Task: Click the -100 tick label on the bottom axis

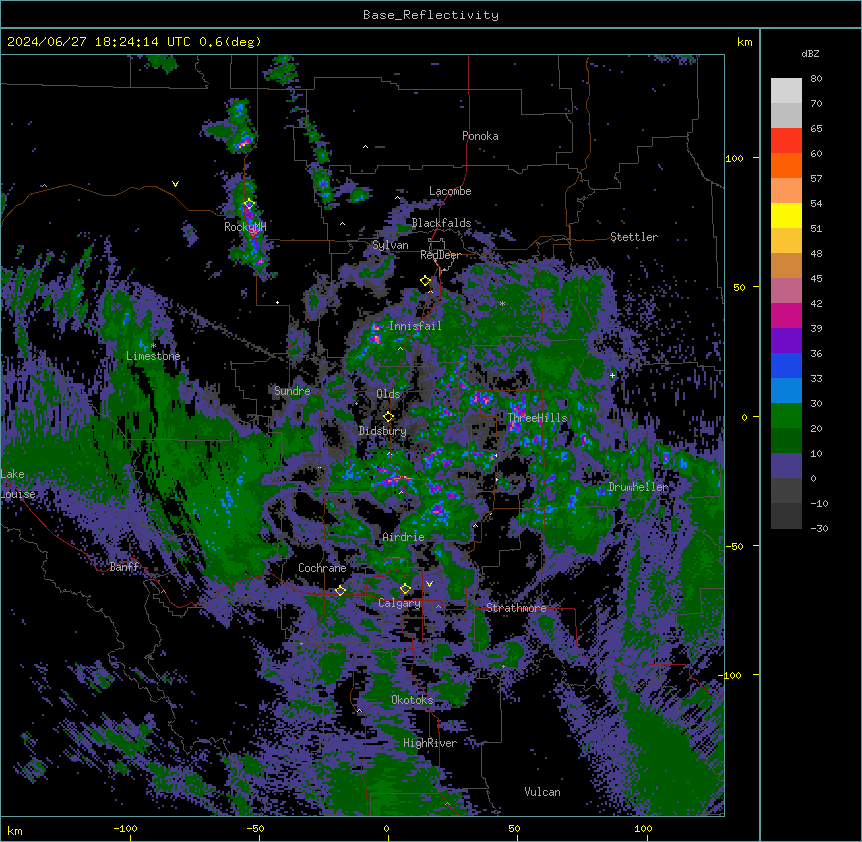Action: (x=125, y=828)
